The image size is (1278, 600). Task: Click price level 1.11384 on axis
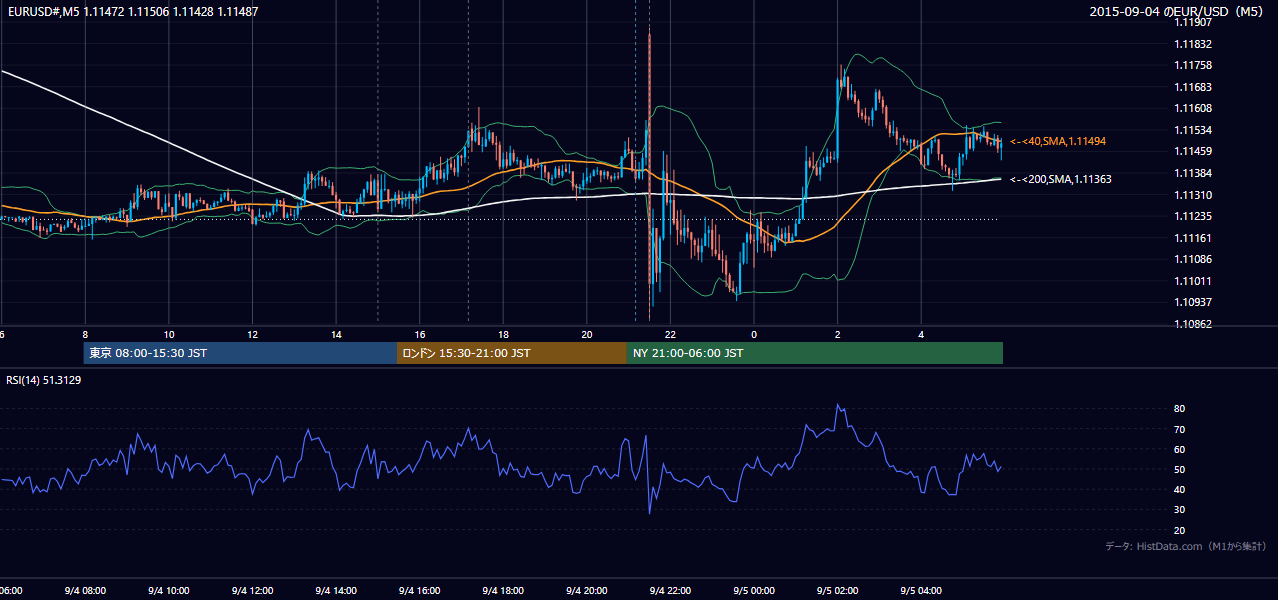pos(1194,173)
